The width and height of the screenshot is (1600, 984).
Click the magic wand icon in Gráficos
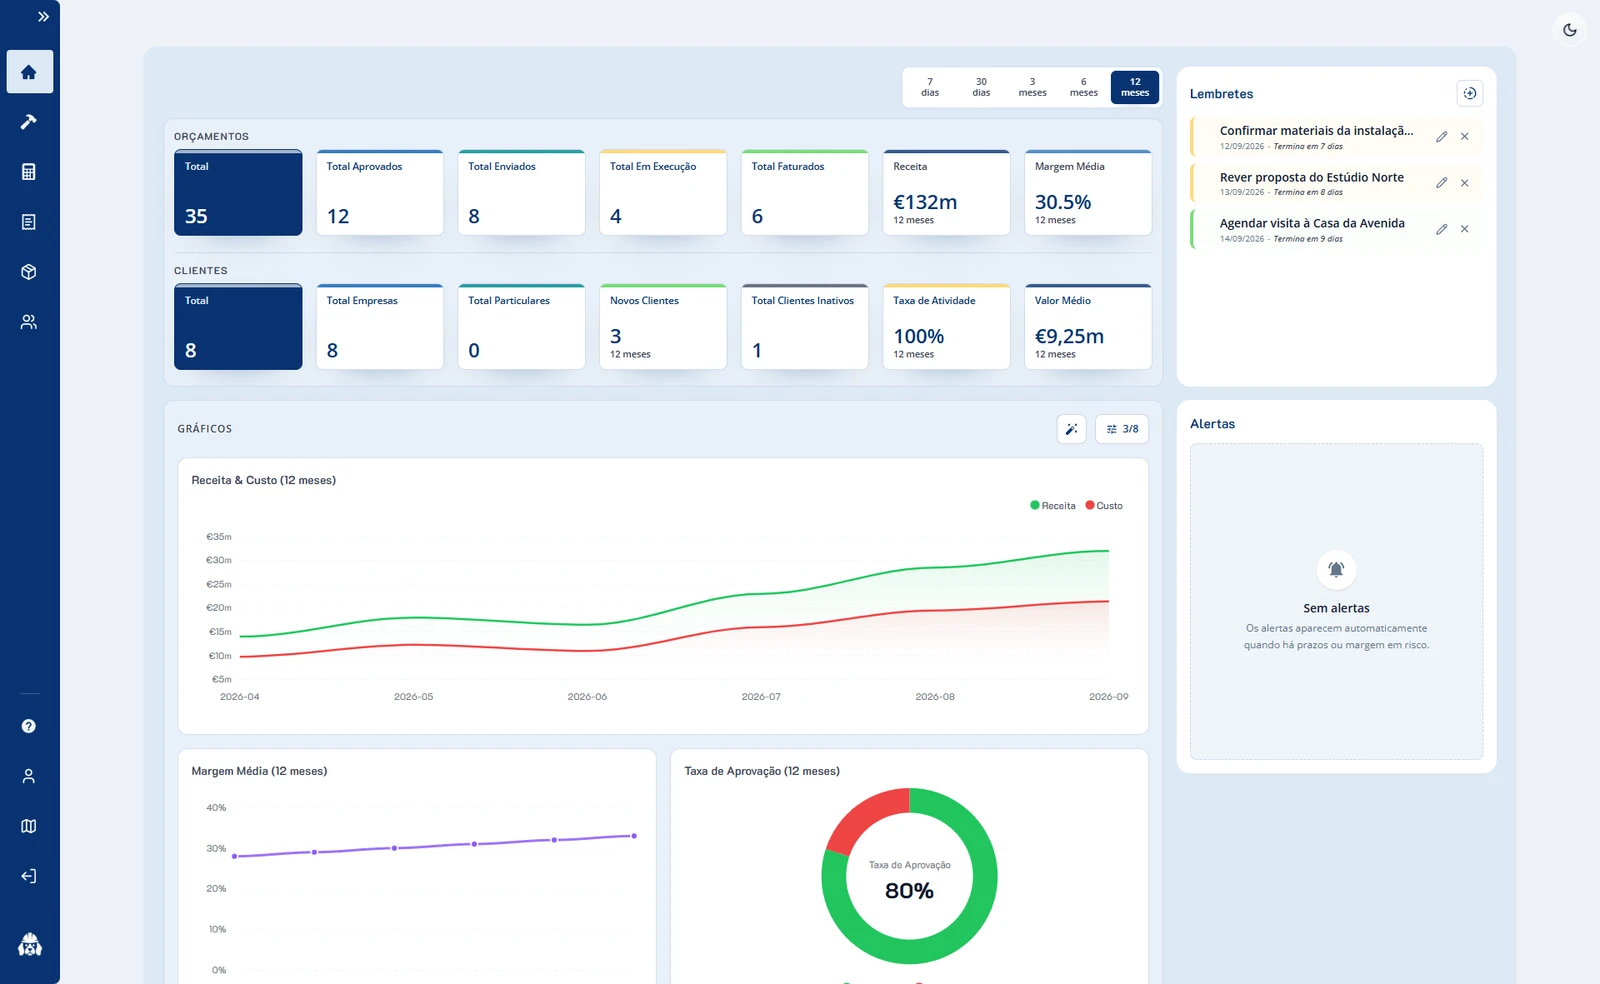coord(1071,429)
